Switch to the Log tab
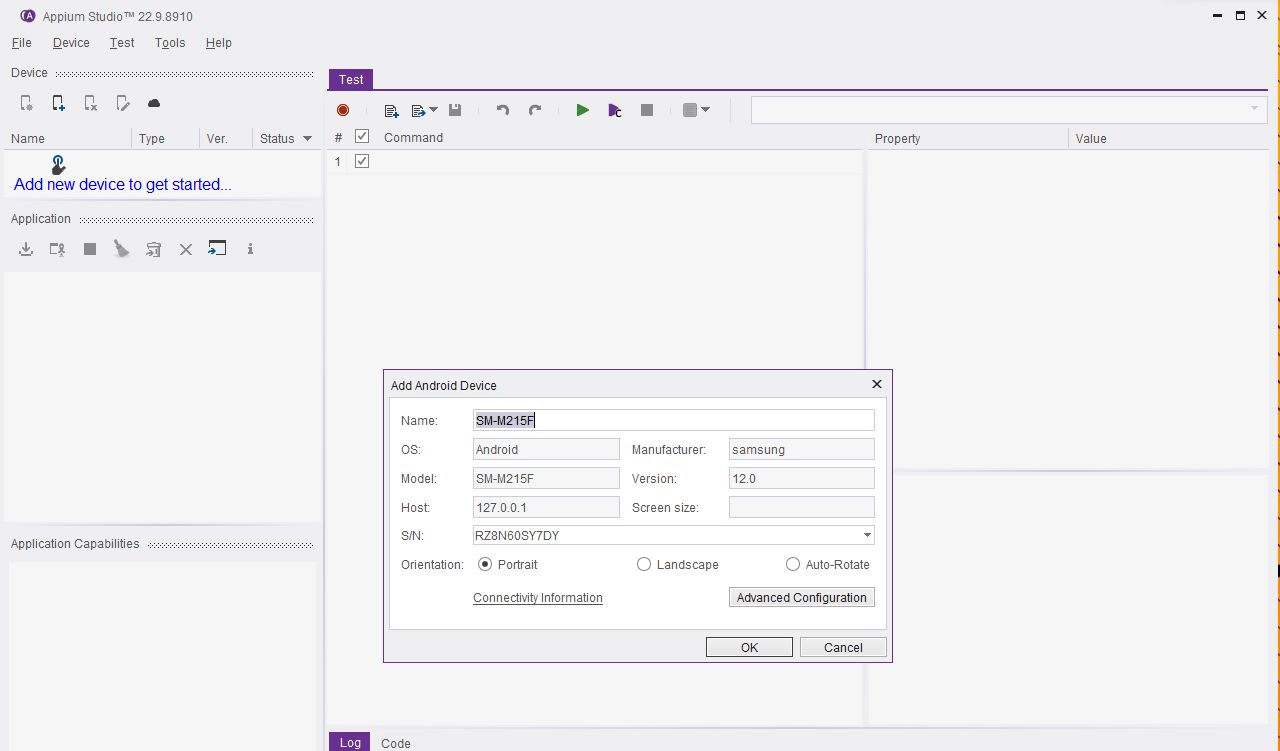 (350, 742)
